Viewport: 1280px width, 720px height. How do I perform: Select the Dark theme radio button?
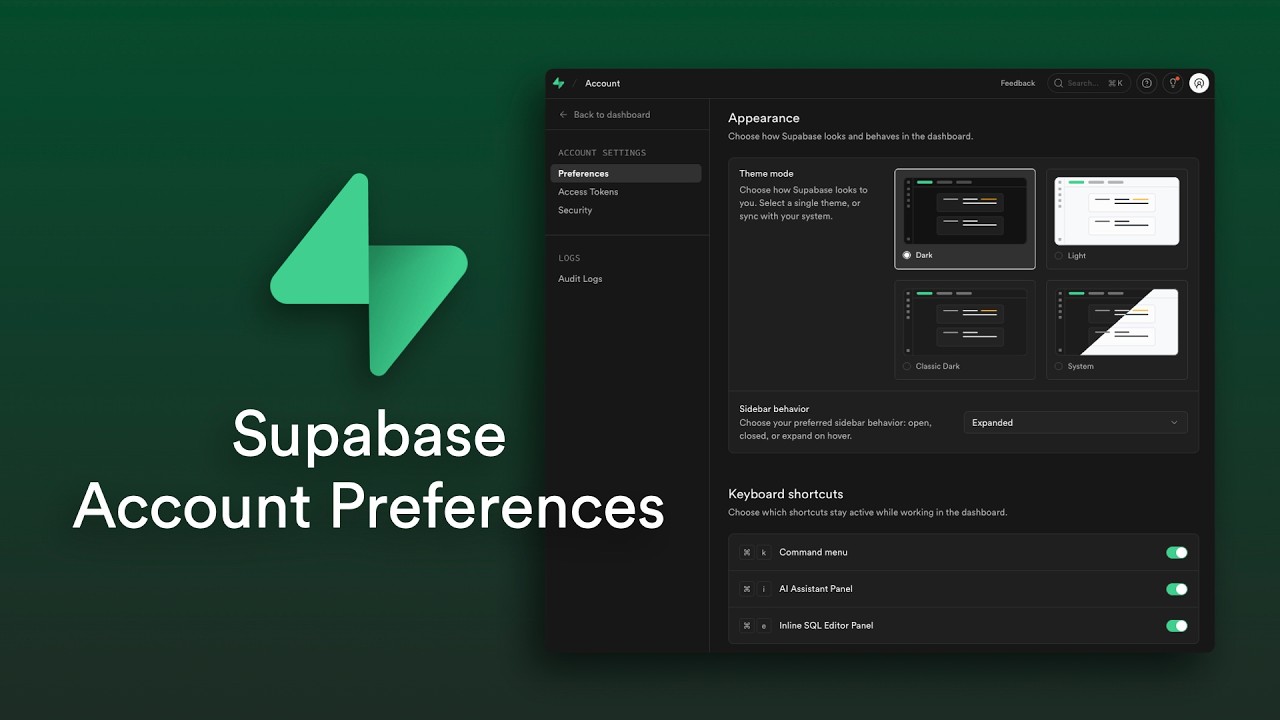click(907, 255)
